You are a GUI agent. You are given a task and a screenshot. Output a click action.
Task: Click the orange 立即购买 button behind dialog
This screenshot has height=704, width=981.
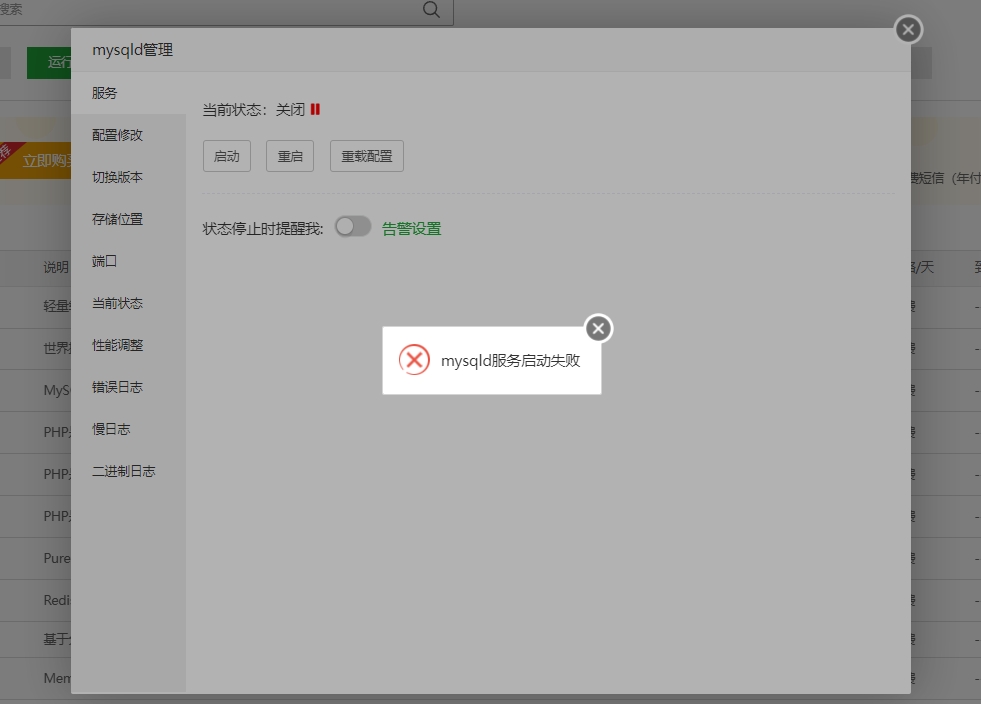pyautogui.click(x=36, y=160)
